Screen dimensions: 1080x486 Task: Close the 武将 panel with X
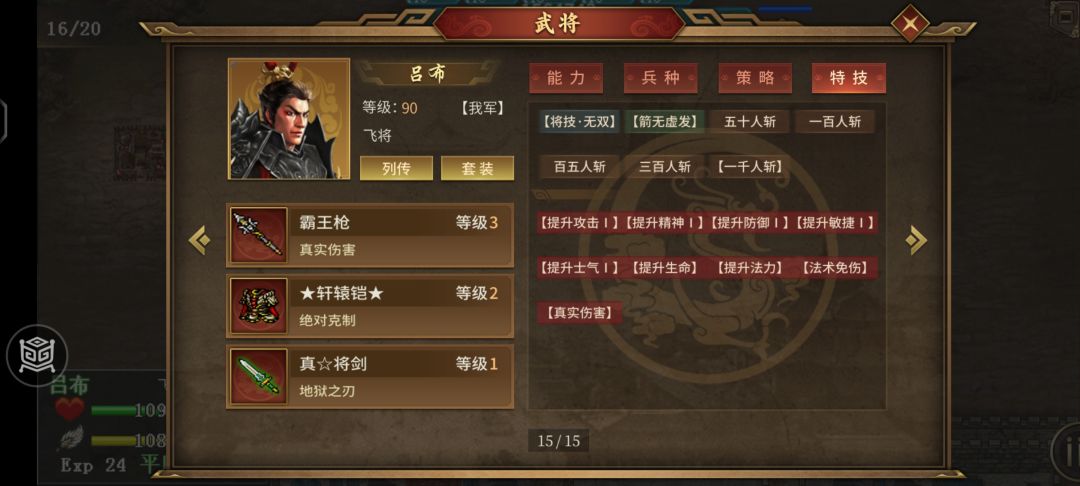911,24
